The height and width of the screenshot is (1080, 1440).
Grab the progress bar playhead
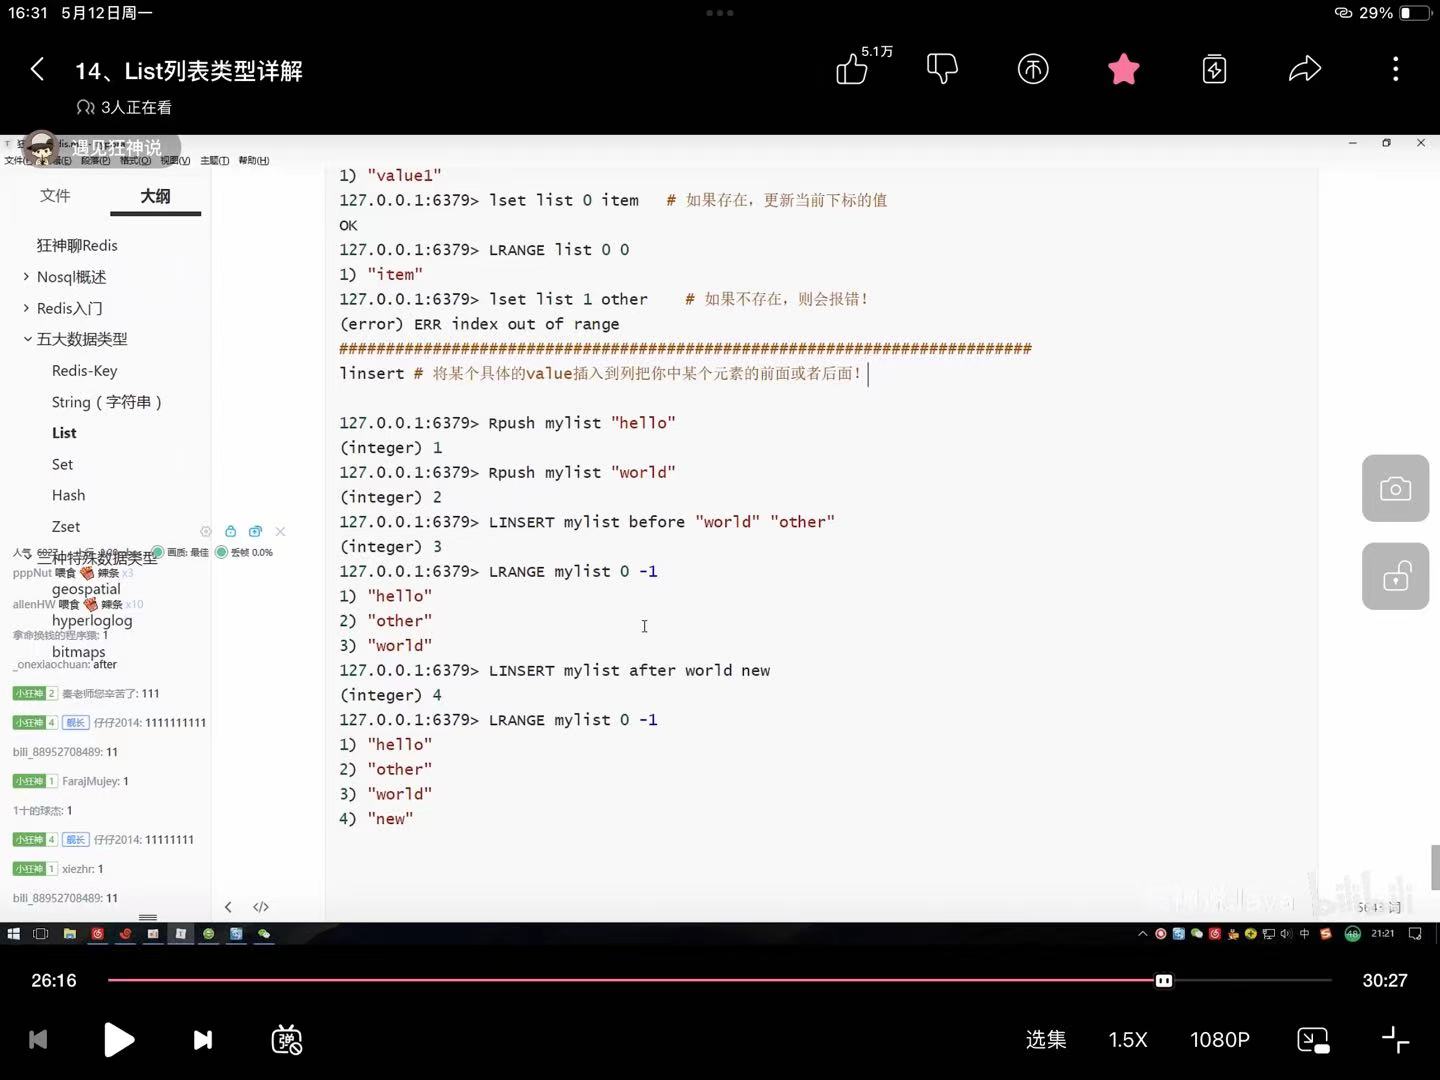click(1164, 981)
